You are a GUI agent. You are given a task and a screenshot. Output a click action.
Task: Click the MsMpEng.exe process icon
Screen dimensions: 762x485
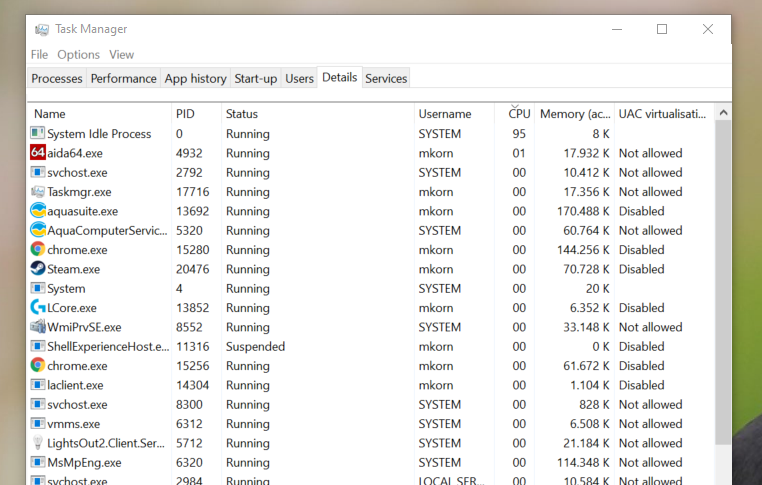pos(37,462)
